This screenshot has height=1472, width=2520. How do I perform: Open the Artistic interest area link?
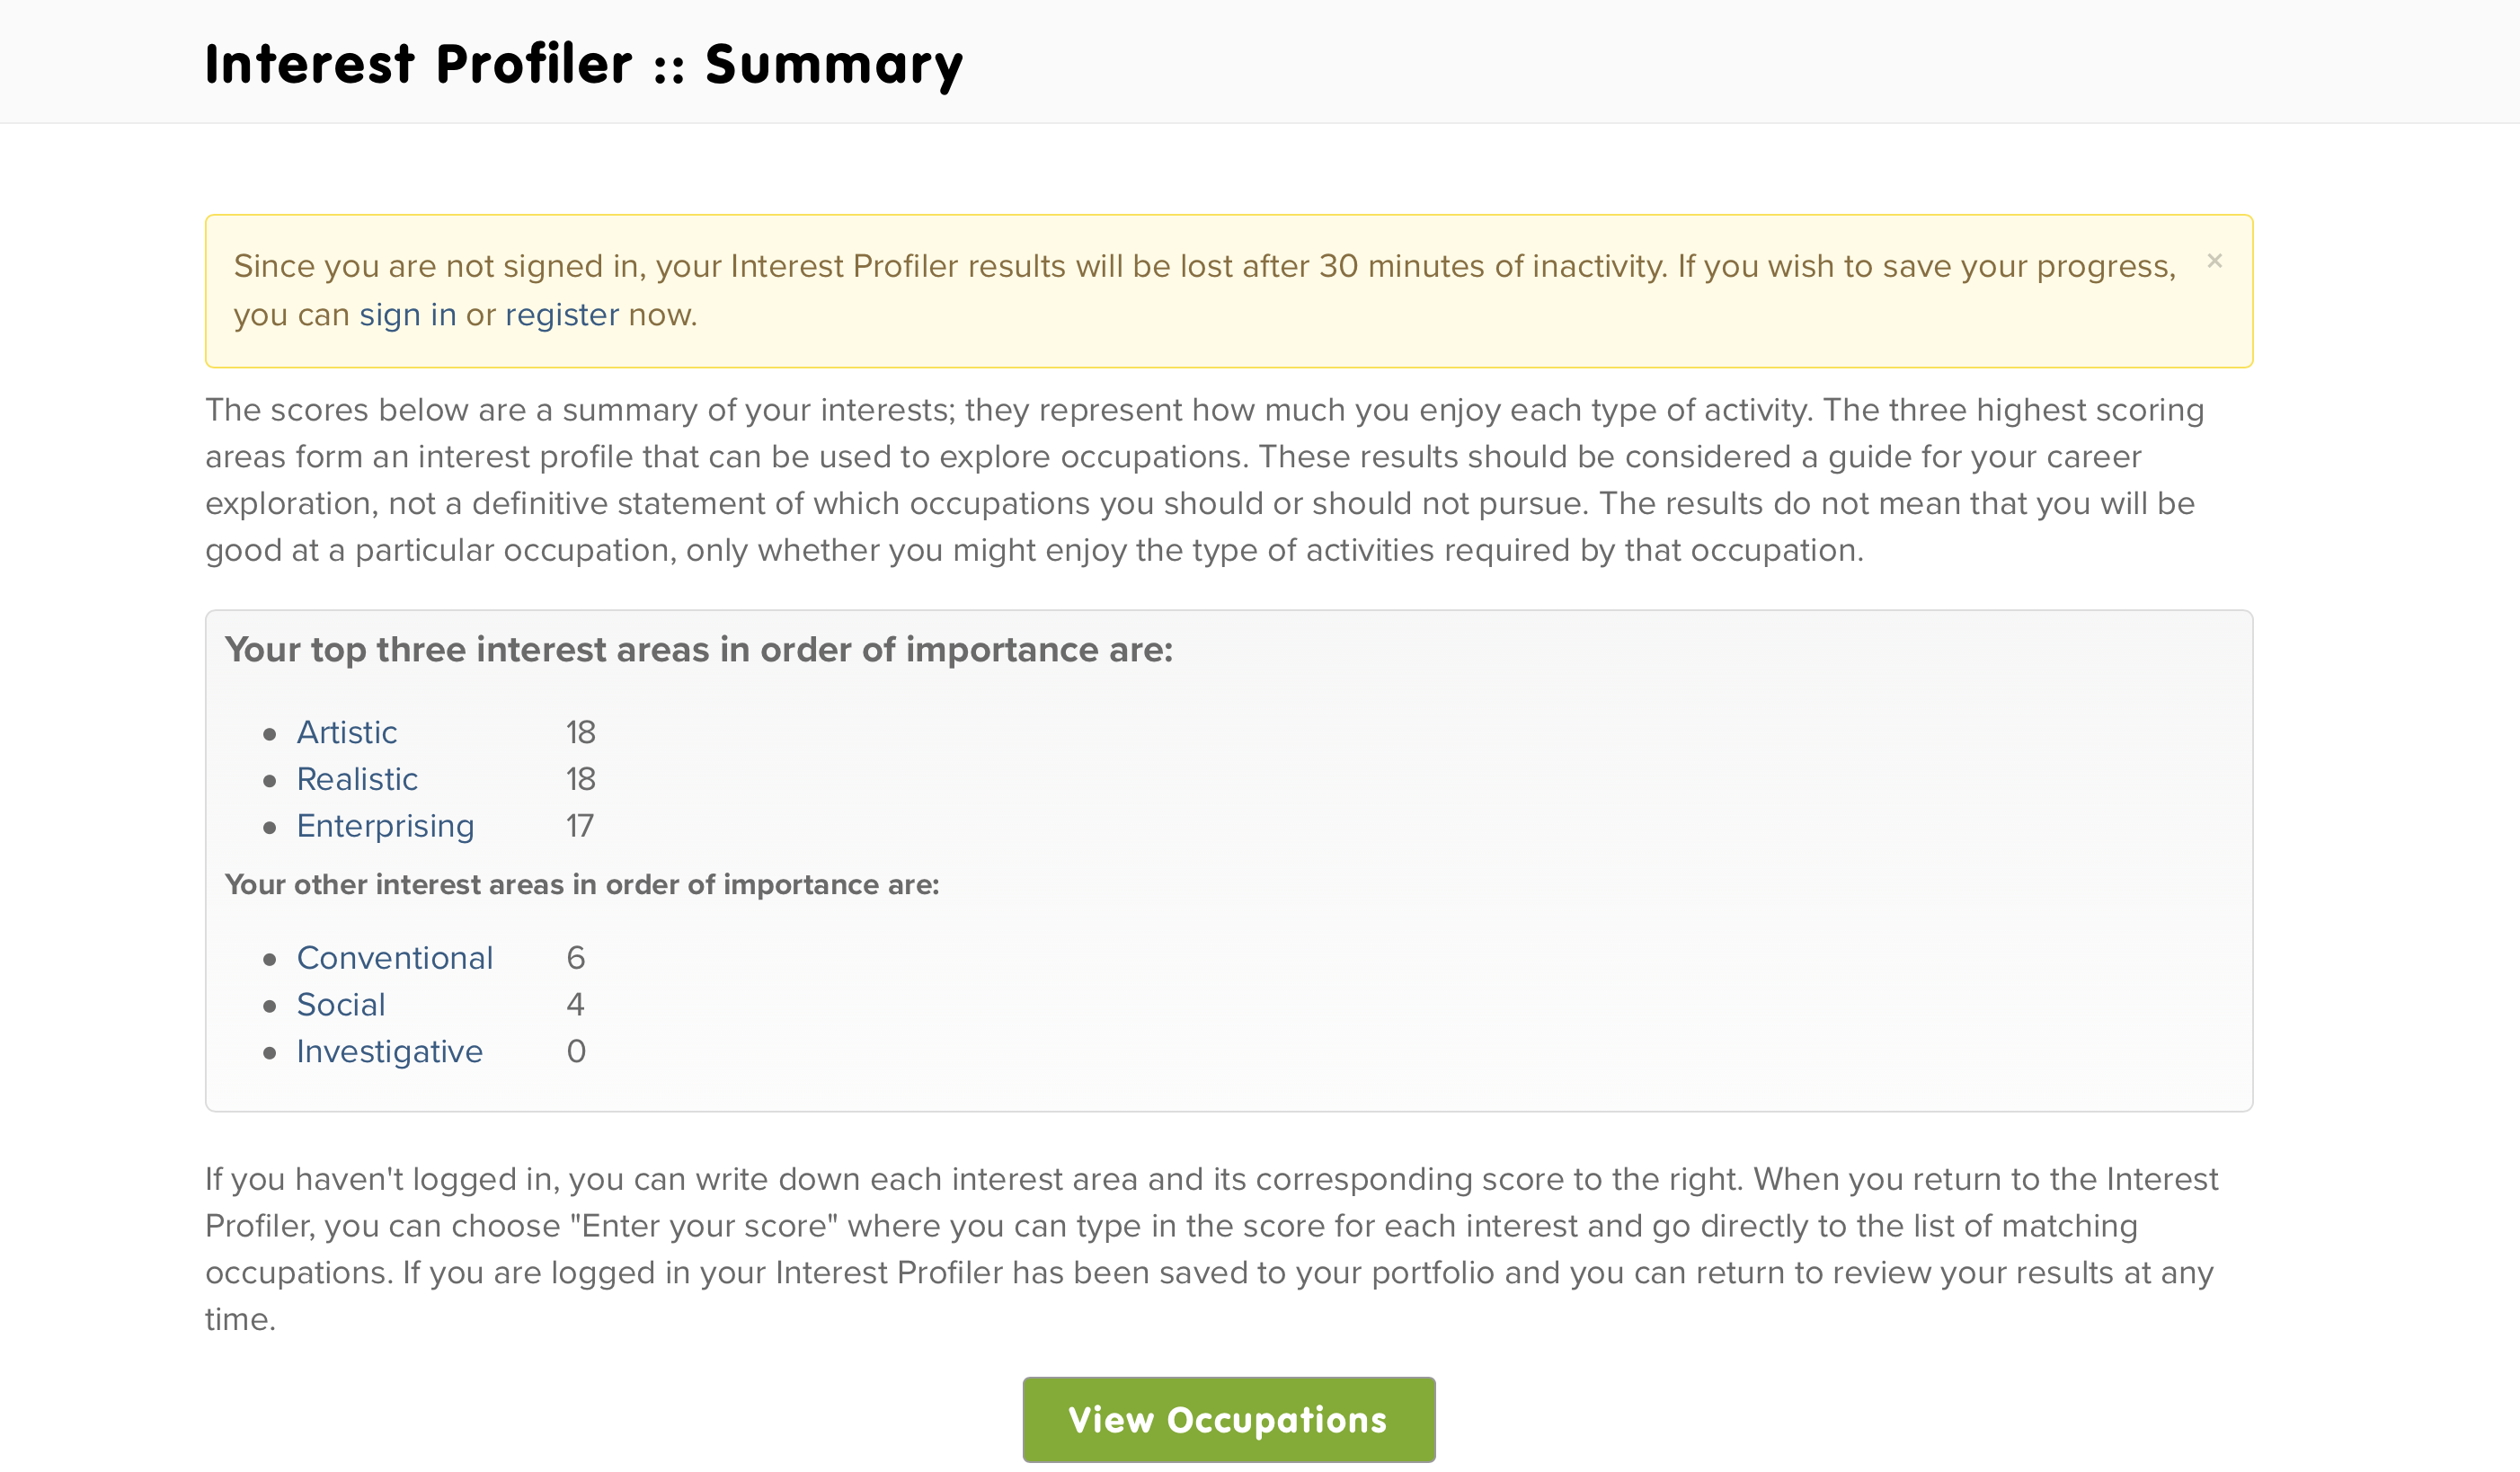click(346, 732)
